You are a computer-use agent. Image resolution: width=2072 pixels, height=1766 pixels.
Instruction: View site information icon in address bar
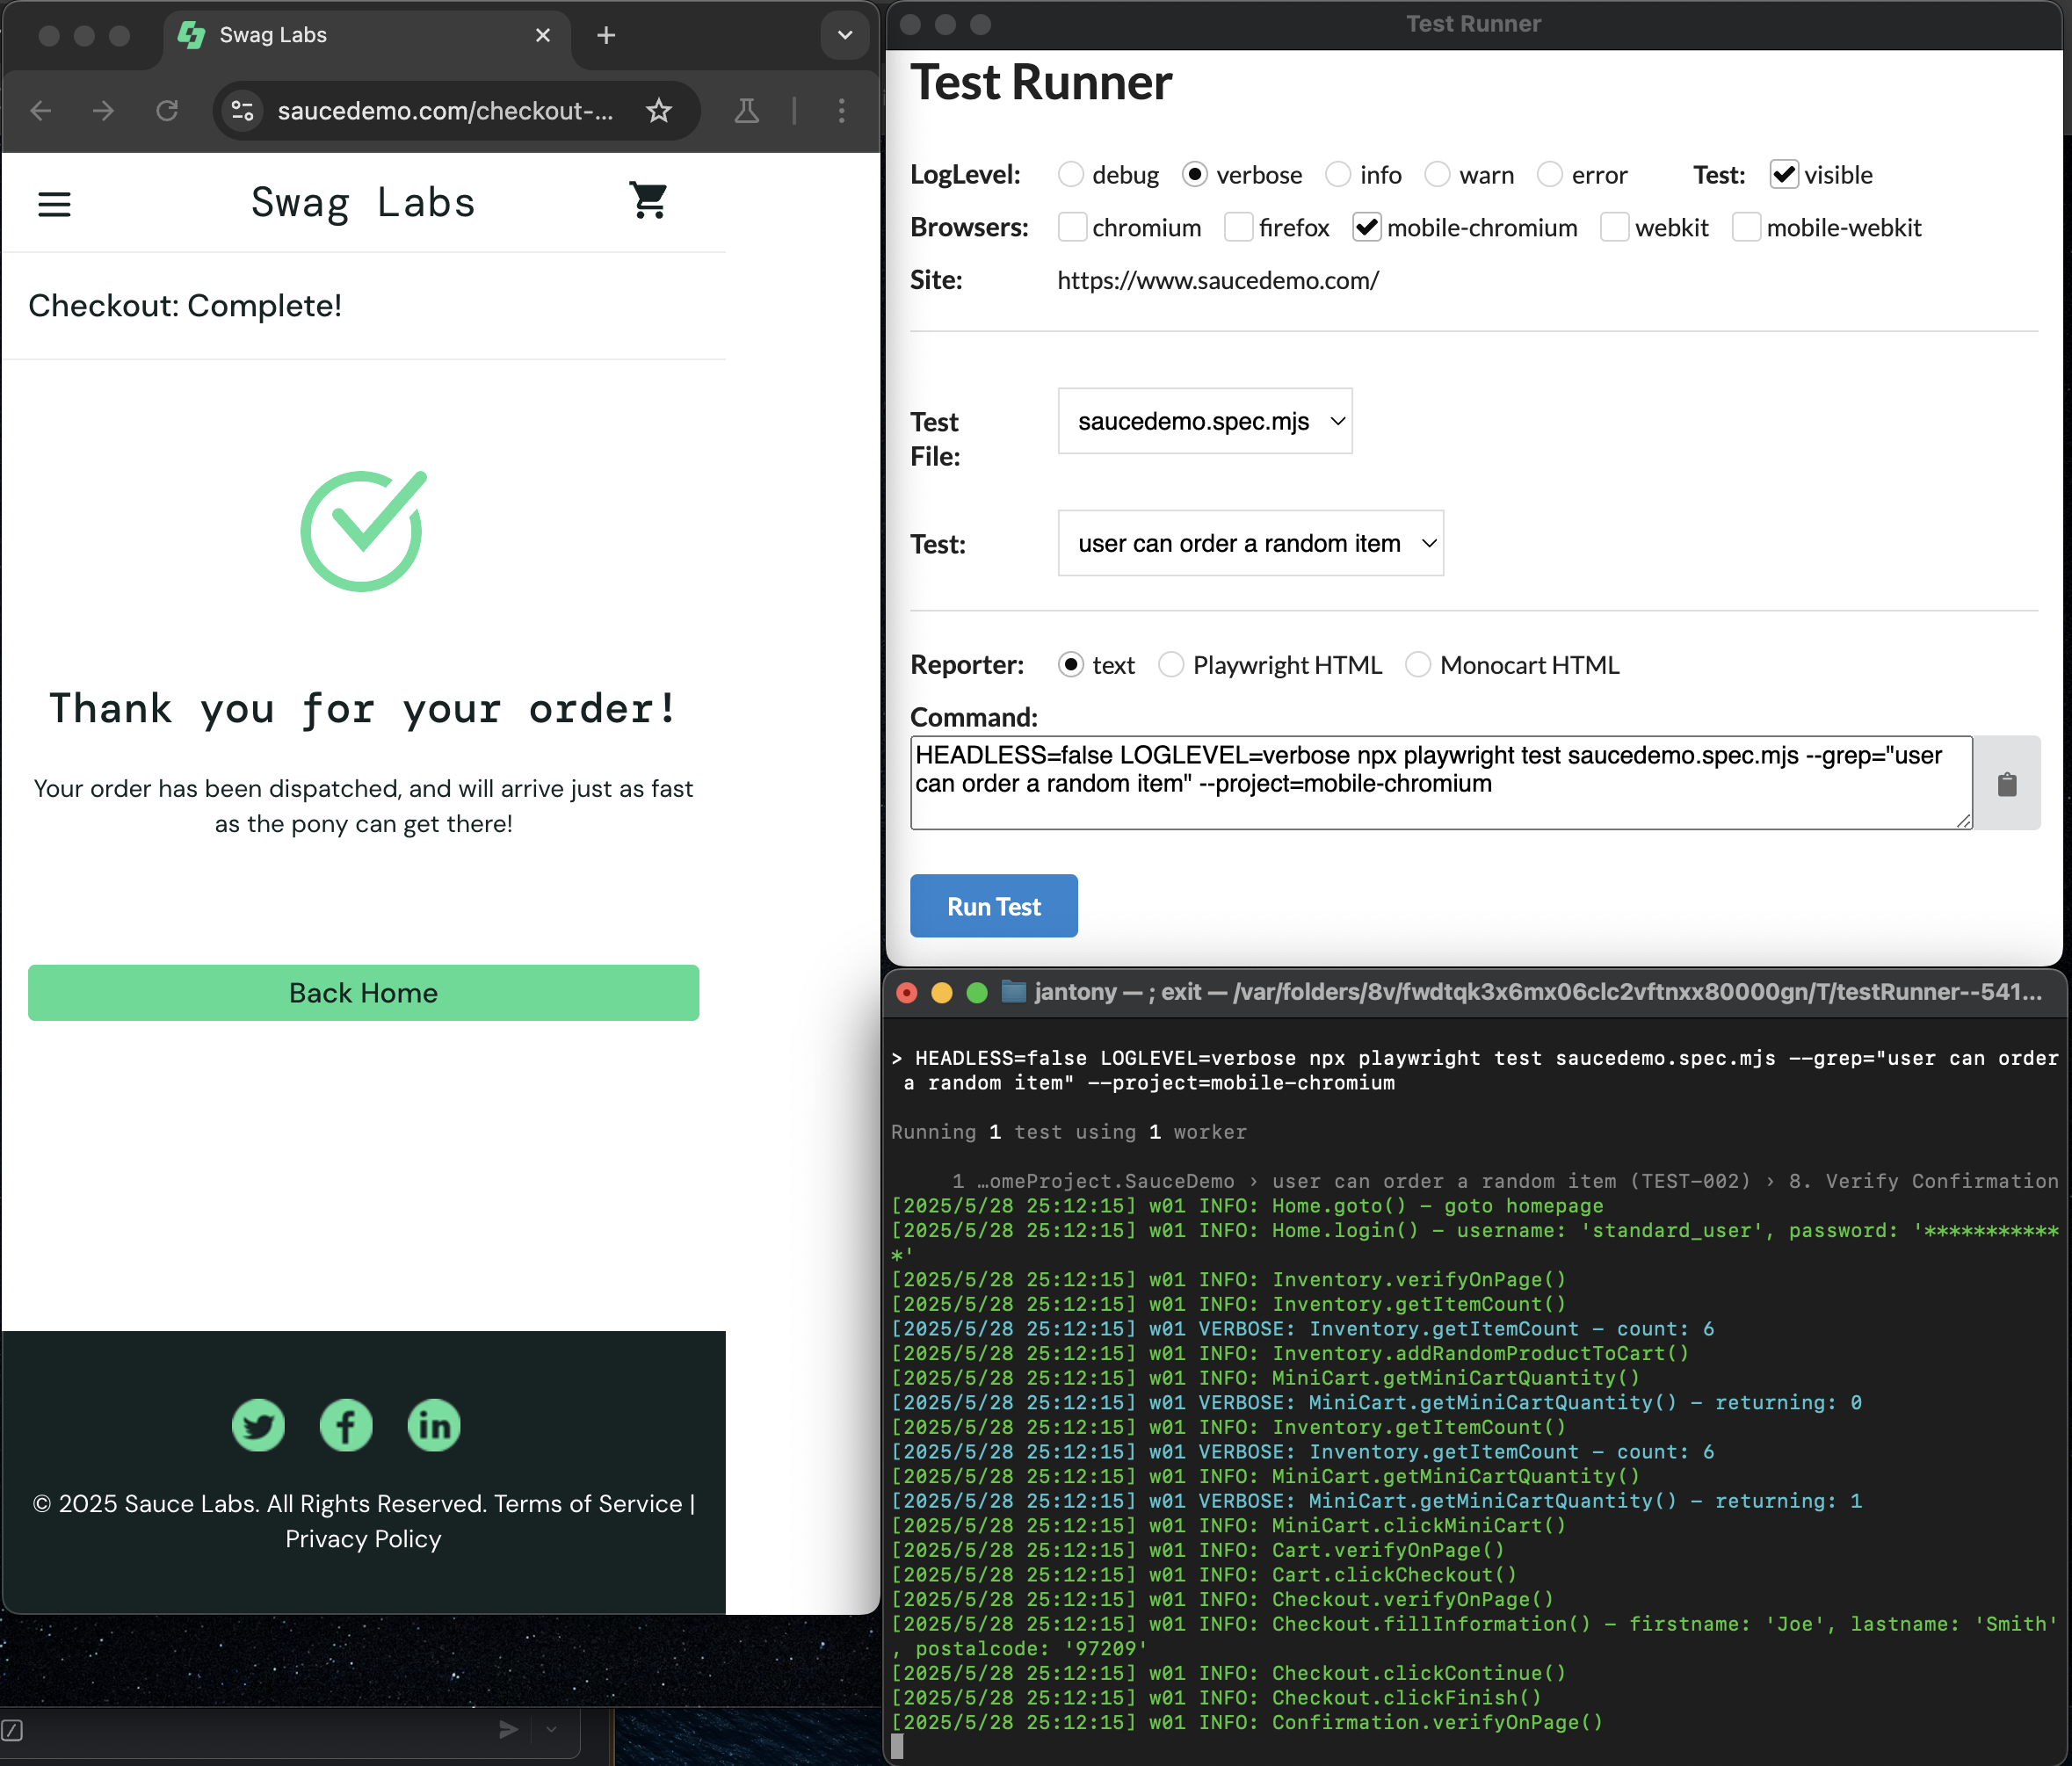[243, 110]
